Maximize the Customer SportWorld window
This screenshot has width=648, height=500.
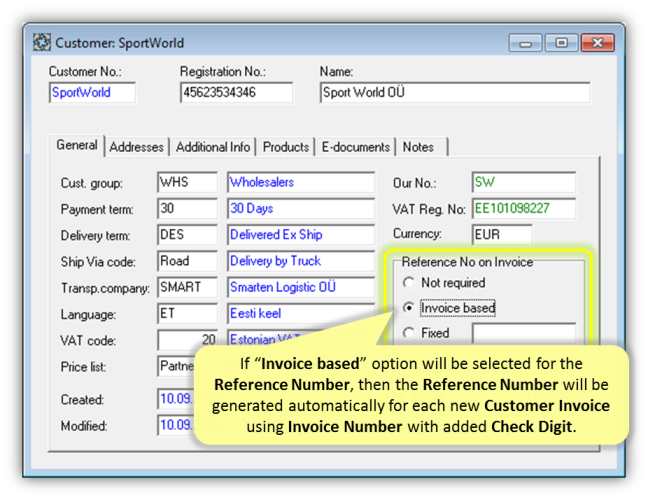[561, 43]
